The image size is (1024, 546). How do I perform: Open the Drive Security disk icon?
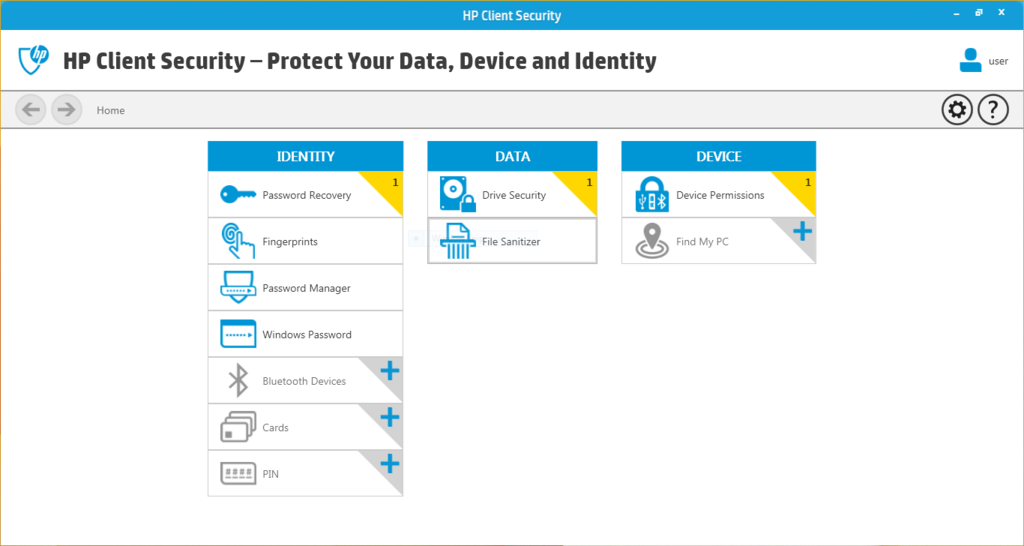tap(458, 194)
